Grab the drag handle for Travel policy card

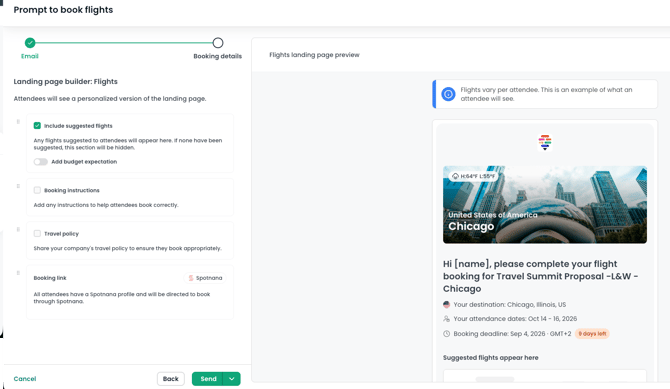tap(18, 230)
